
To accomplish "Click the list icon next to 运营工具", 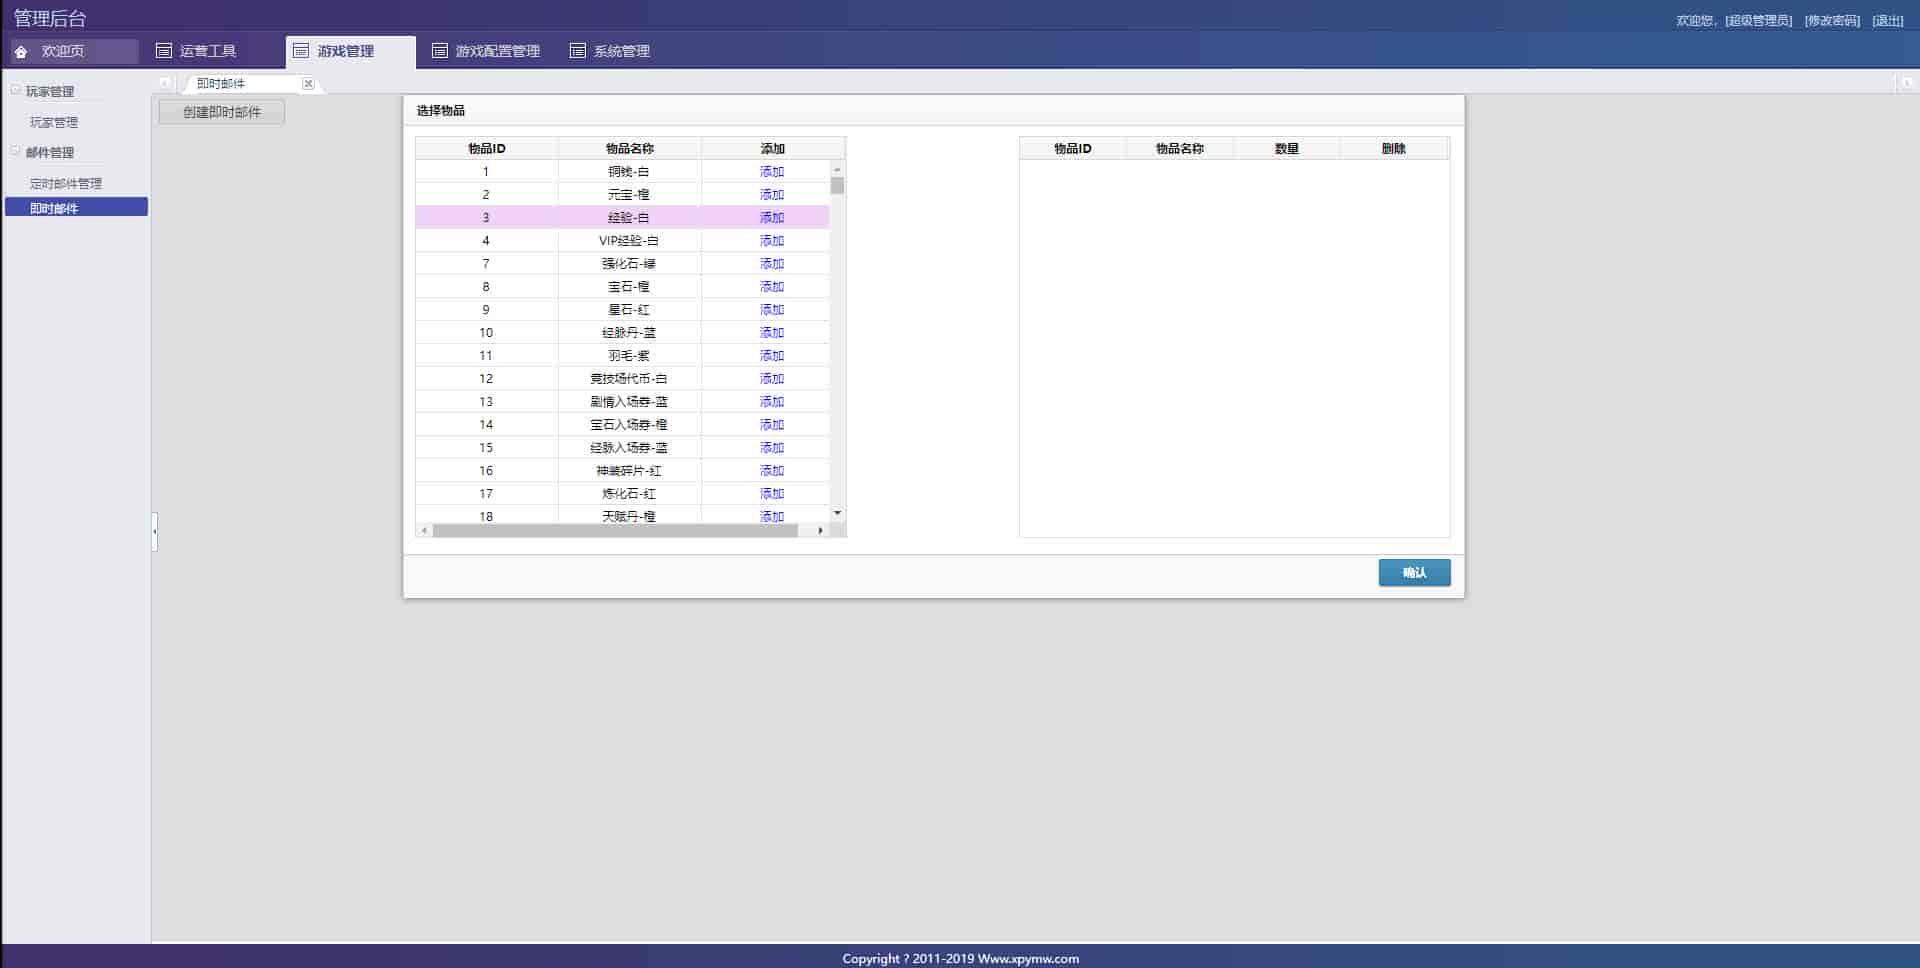I will [x=164, y=51].
